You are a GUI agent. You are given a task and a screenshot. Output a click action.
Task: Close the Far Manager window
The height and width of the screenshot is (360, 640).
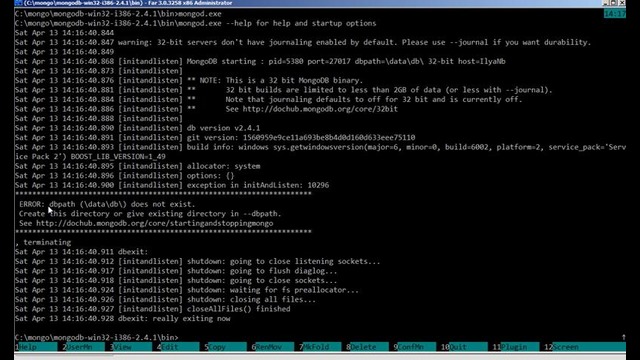coord(622,3)
